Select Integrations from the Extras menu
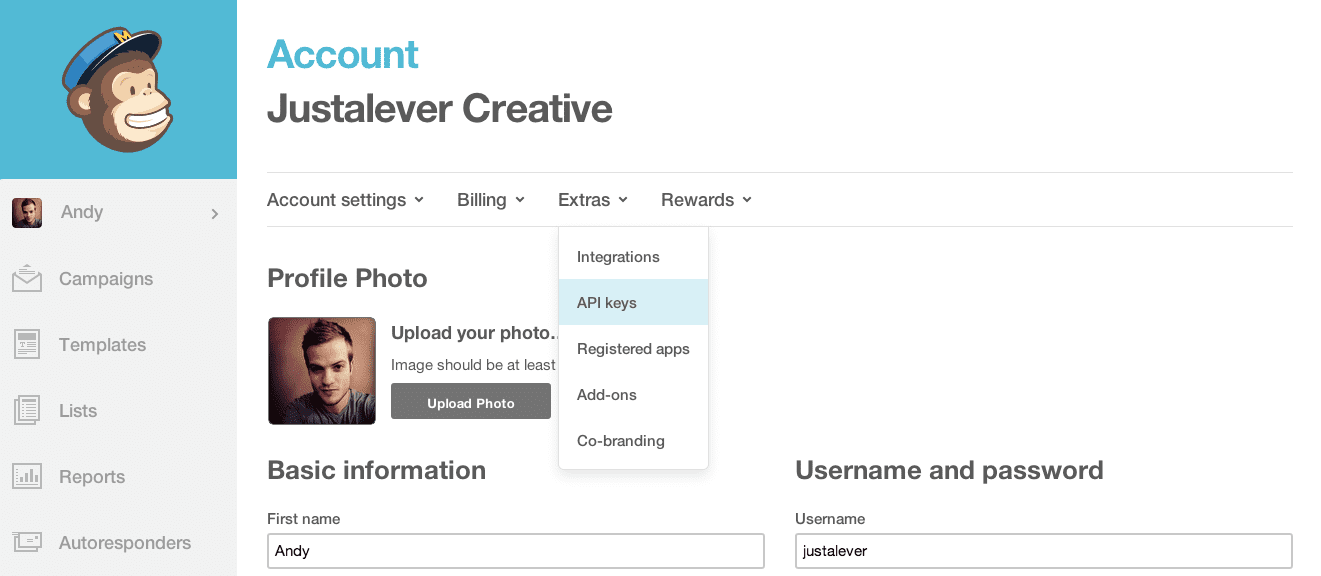 coord(618,257)
